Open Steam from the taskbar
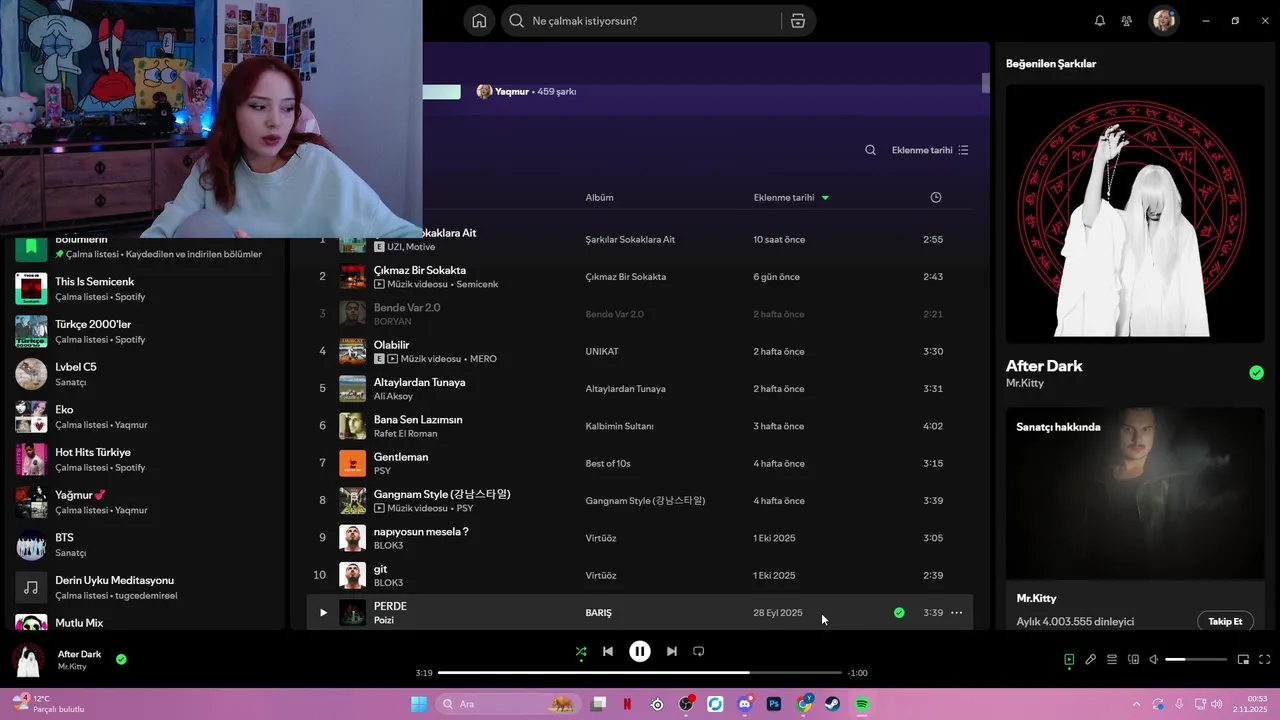The width and height of the screenshot is (1280, 720). [x=832, y=704]
